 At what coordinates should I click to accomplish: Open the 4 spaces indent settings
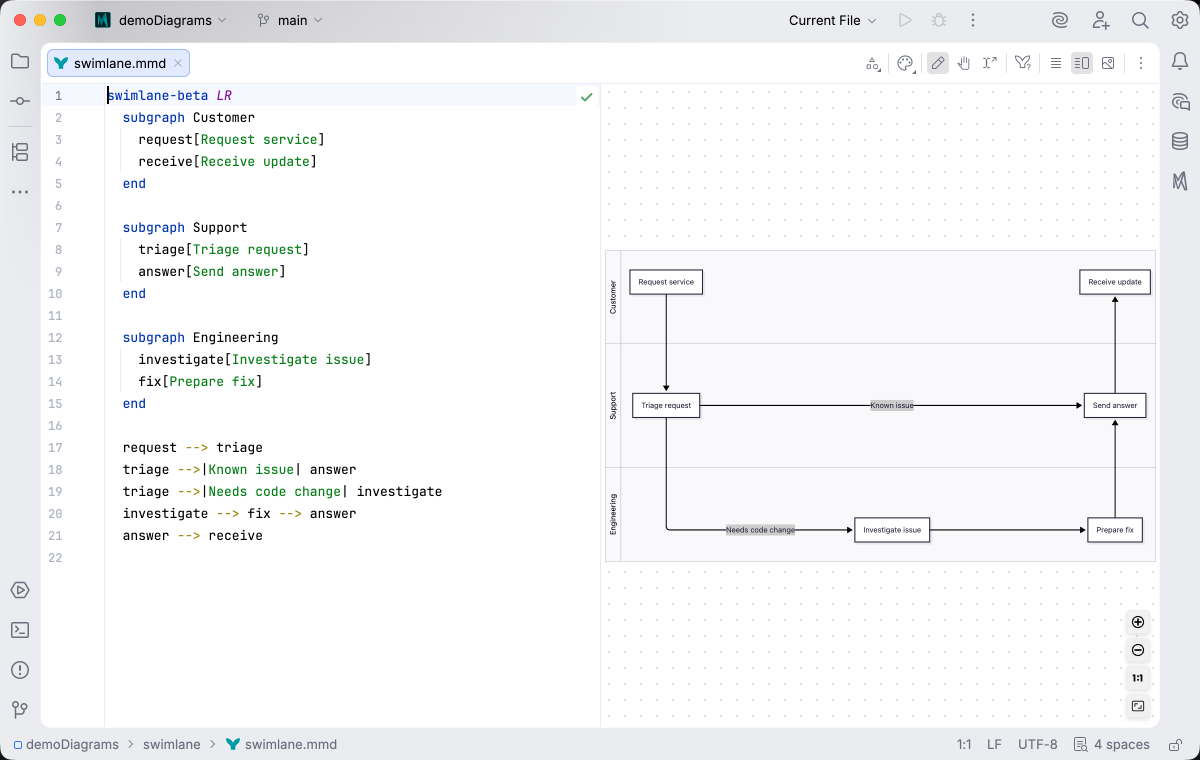click(x=1111, y=744)
